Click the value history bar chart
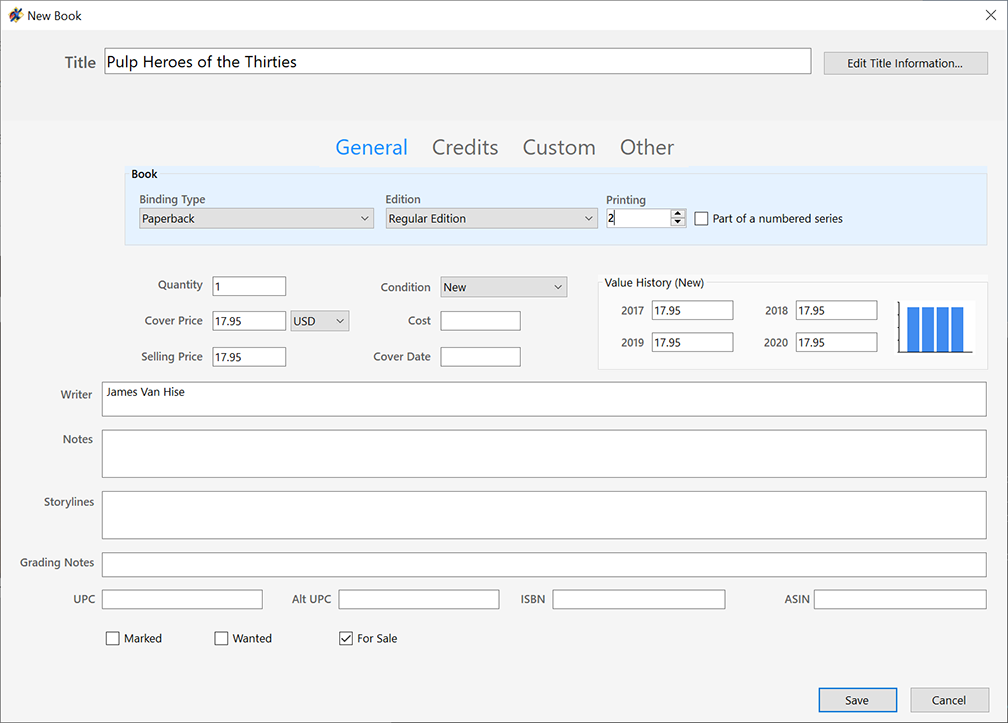The image size is (1008, 723). click(x=935, y=328)
